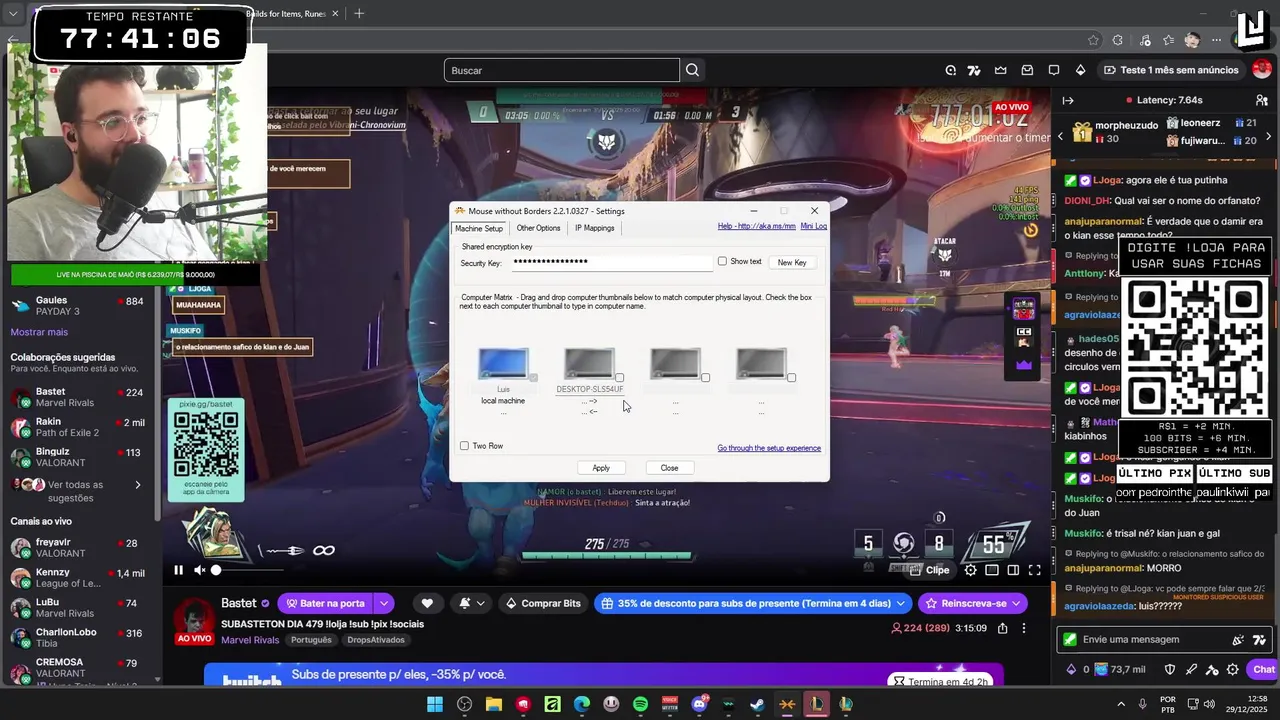The width and height of the screenshot is (1280, 720).
Task: Click 'Teste 1 mês sem anúncios' button
Action: 1170,70
